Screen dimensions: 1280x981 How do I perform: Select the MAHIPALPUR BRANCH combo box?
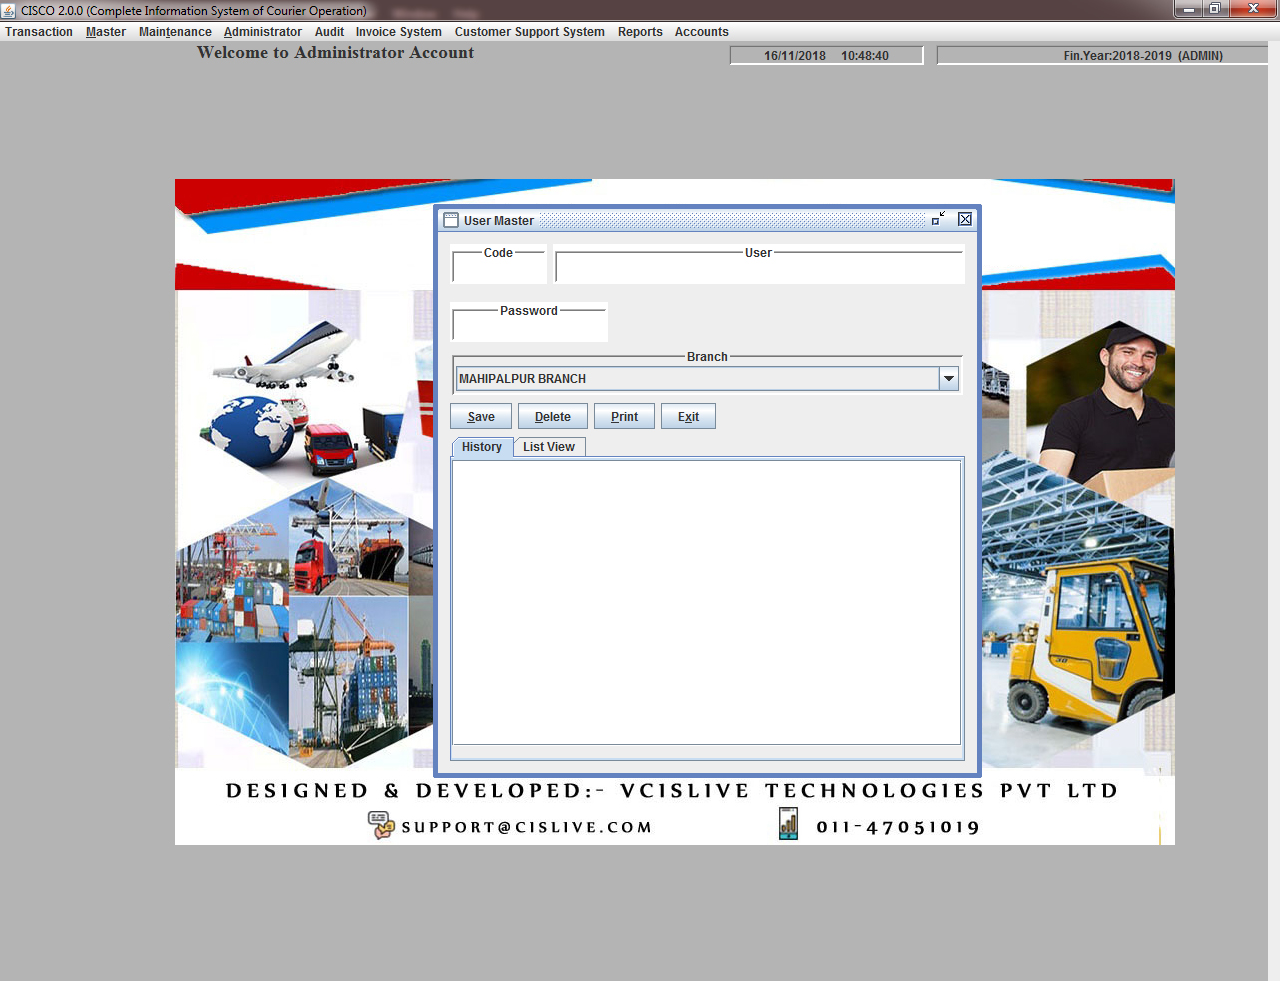[x=697, y=378]
